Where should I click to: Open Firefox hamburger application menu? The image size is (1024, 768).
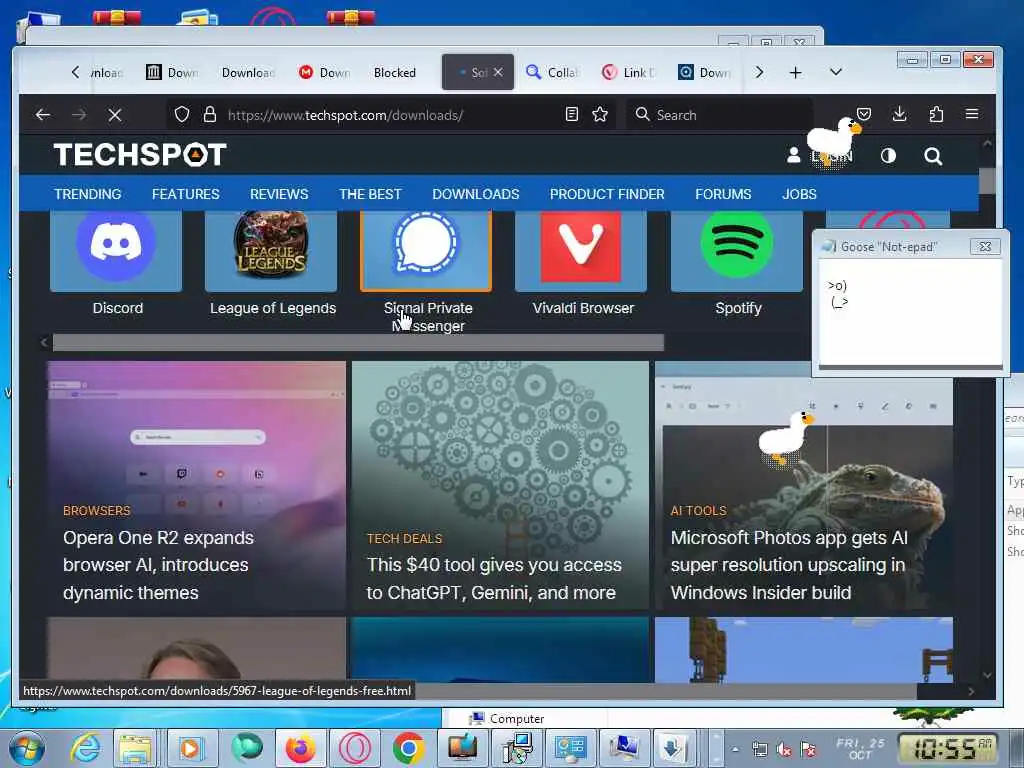coord(972,114)
